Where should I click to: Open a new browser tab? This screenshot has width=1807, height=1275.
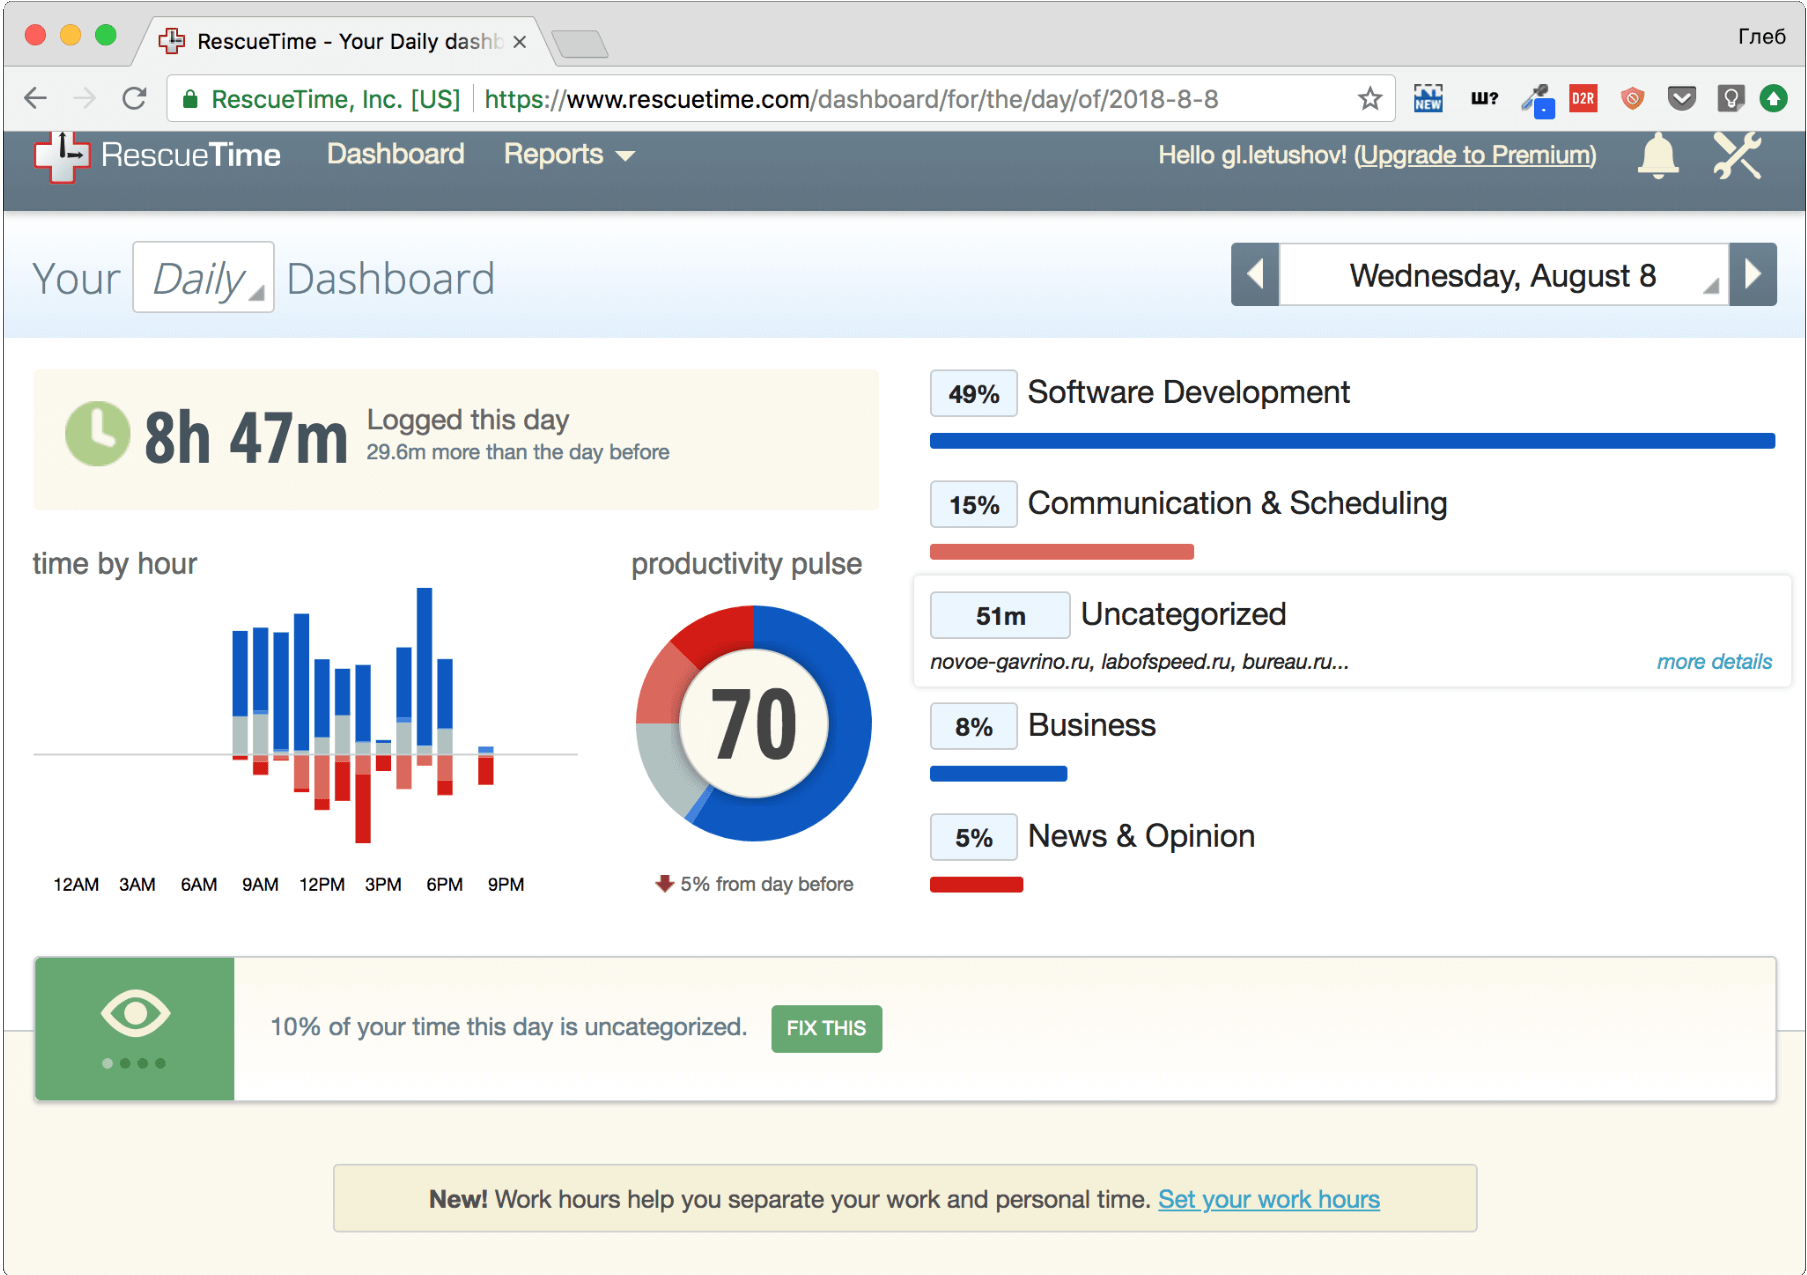tap(579, 44)
